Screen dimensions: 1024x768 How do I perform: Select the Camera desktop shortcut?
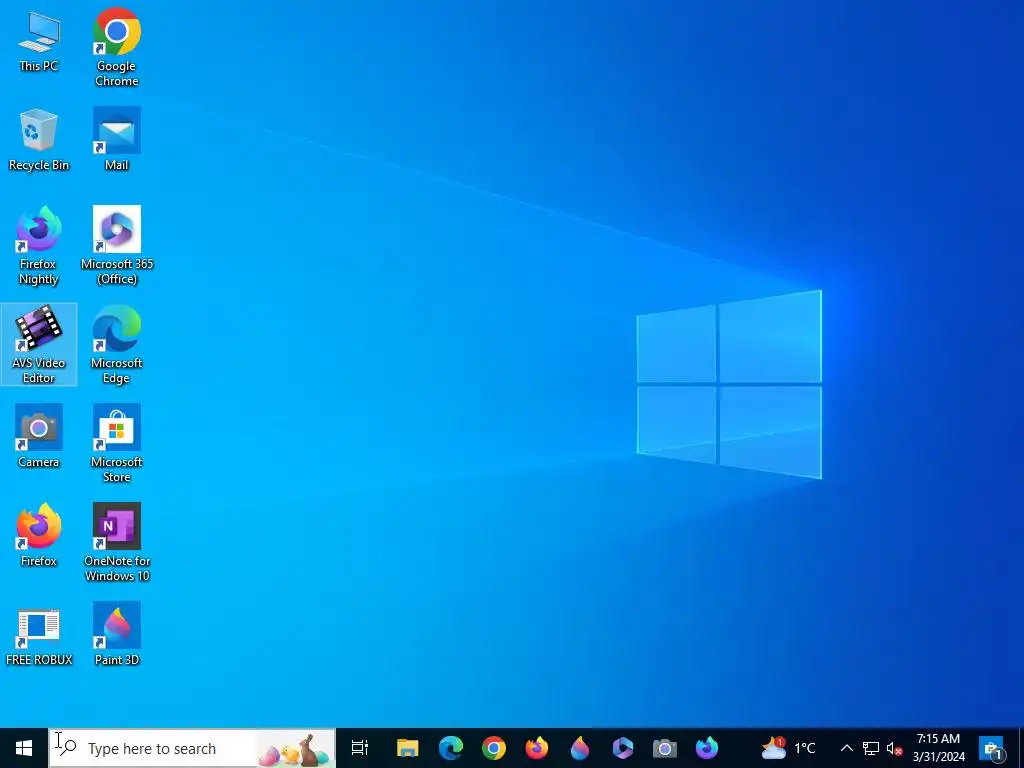pos(39,436)
